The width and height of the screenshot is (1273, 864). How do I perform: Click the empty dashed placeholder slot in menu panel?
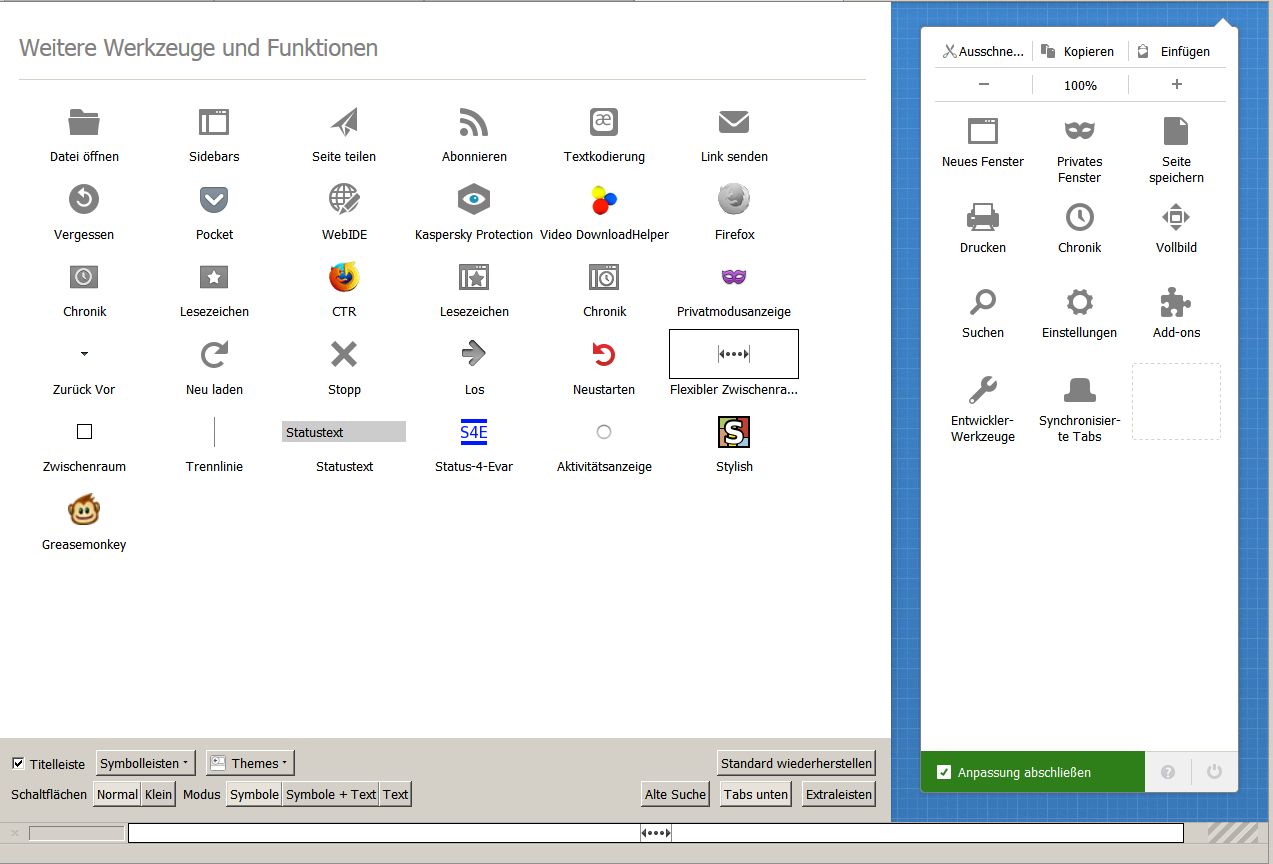[1176, 401]
